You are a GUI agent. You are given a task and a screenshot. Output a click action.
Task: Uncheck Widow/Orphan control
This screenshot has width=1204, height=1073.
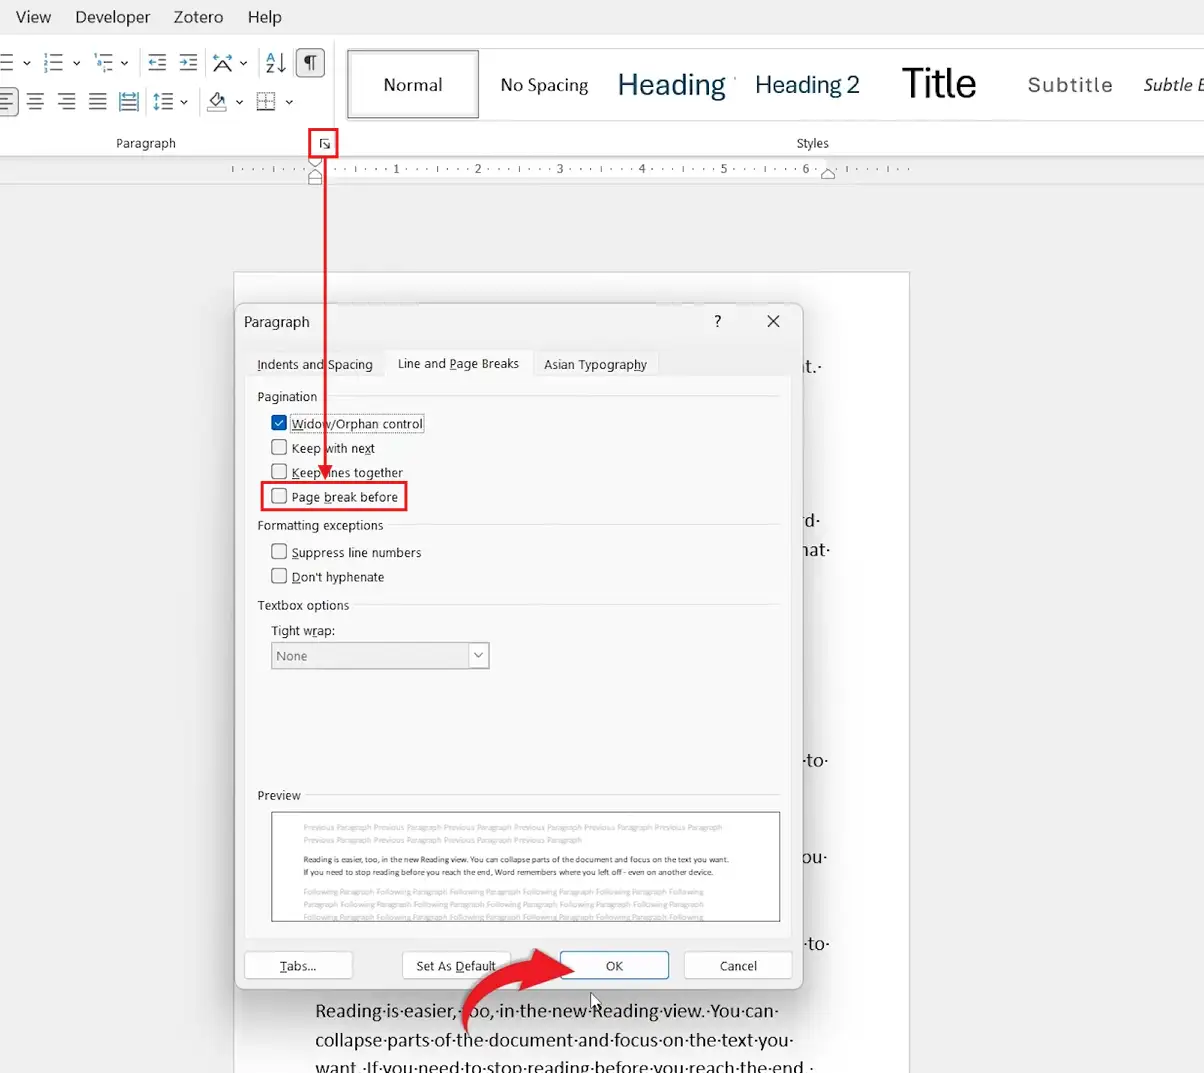(x=279, y=423)
